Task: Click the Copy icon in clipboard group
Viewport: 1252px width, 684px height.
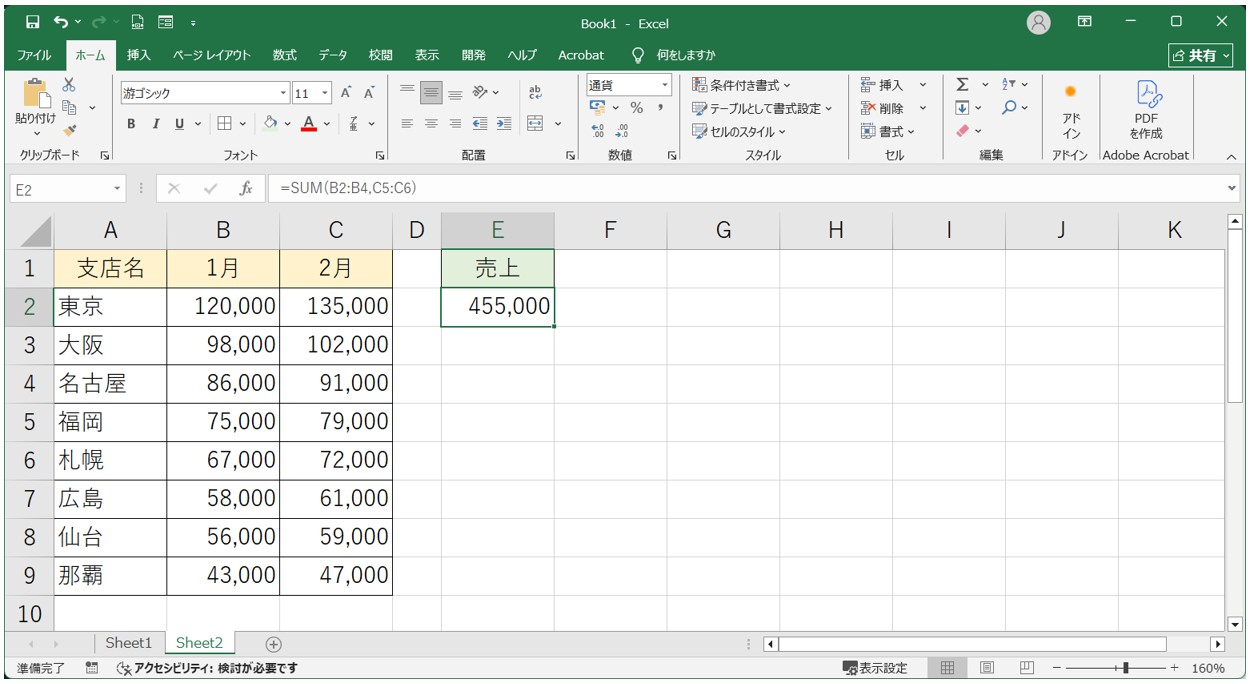Action: (x=70, y=107)
